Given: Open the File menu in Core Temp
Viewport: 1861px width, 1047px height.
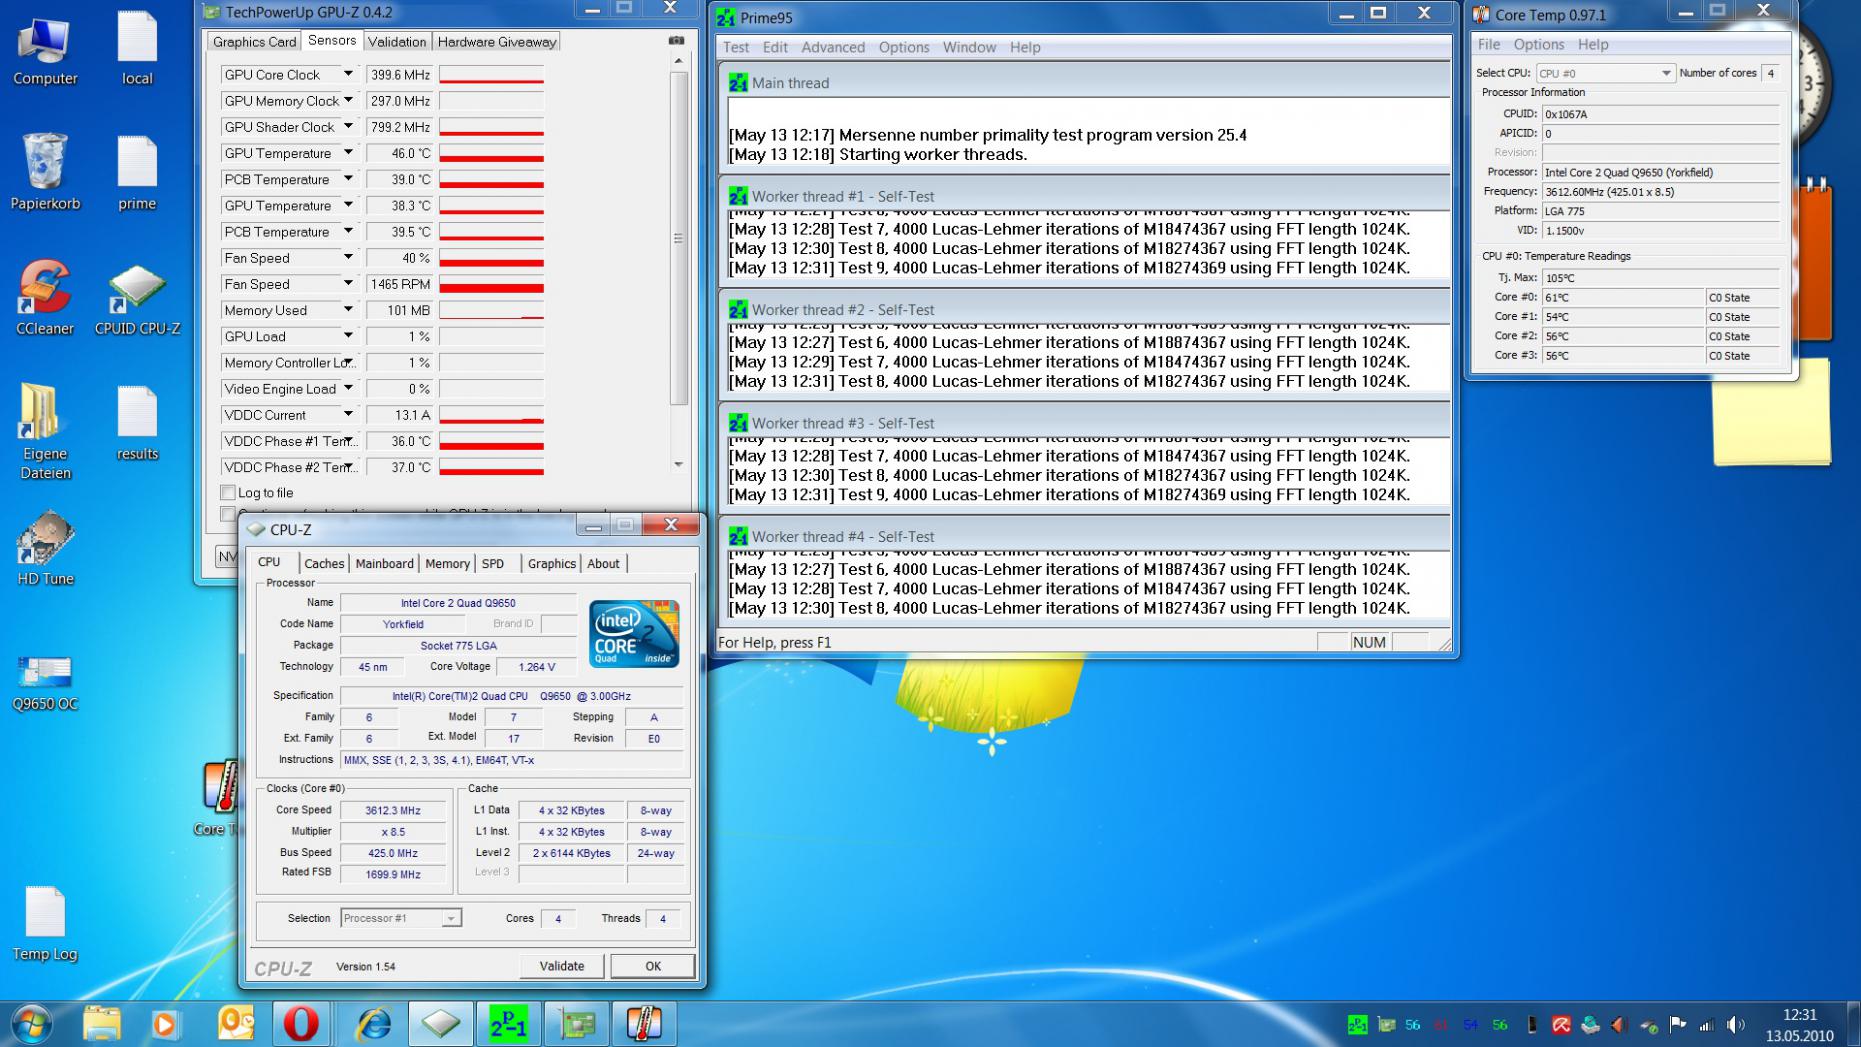Looking at the screenshot, I should tap(1489, 44).
